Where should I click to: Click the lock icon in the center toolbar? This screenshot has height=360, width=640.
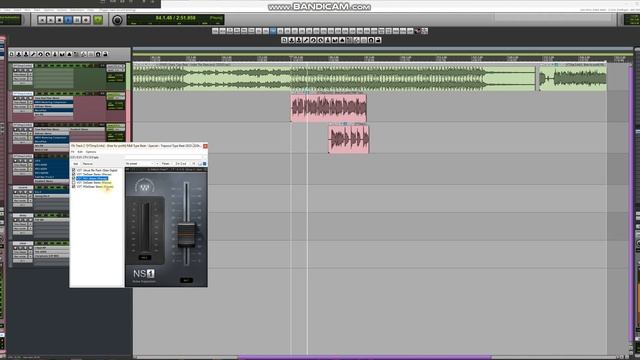(378, 40)
